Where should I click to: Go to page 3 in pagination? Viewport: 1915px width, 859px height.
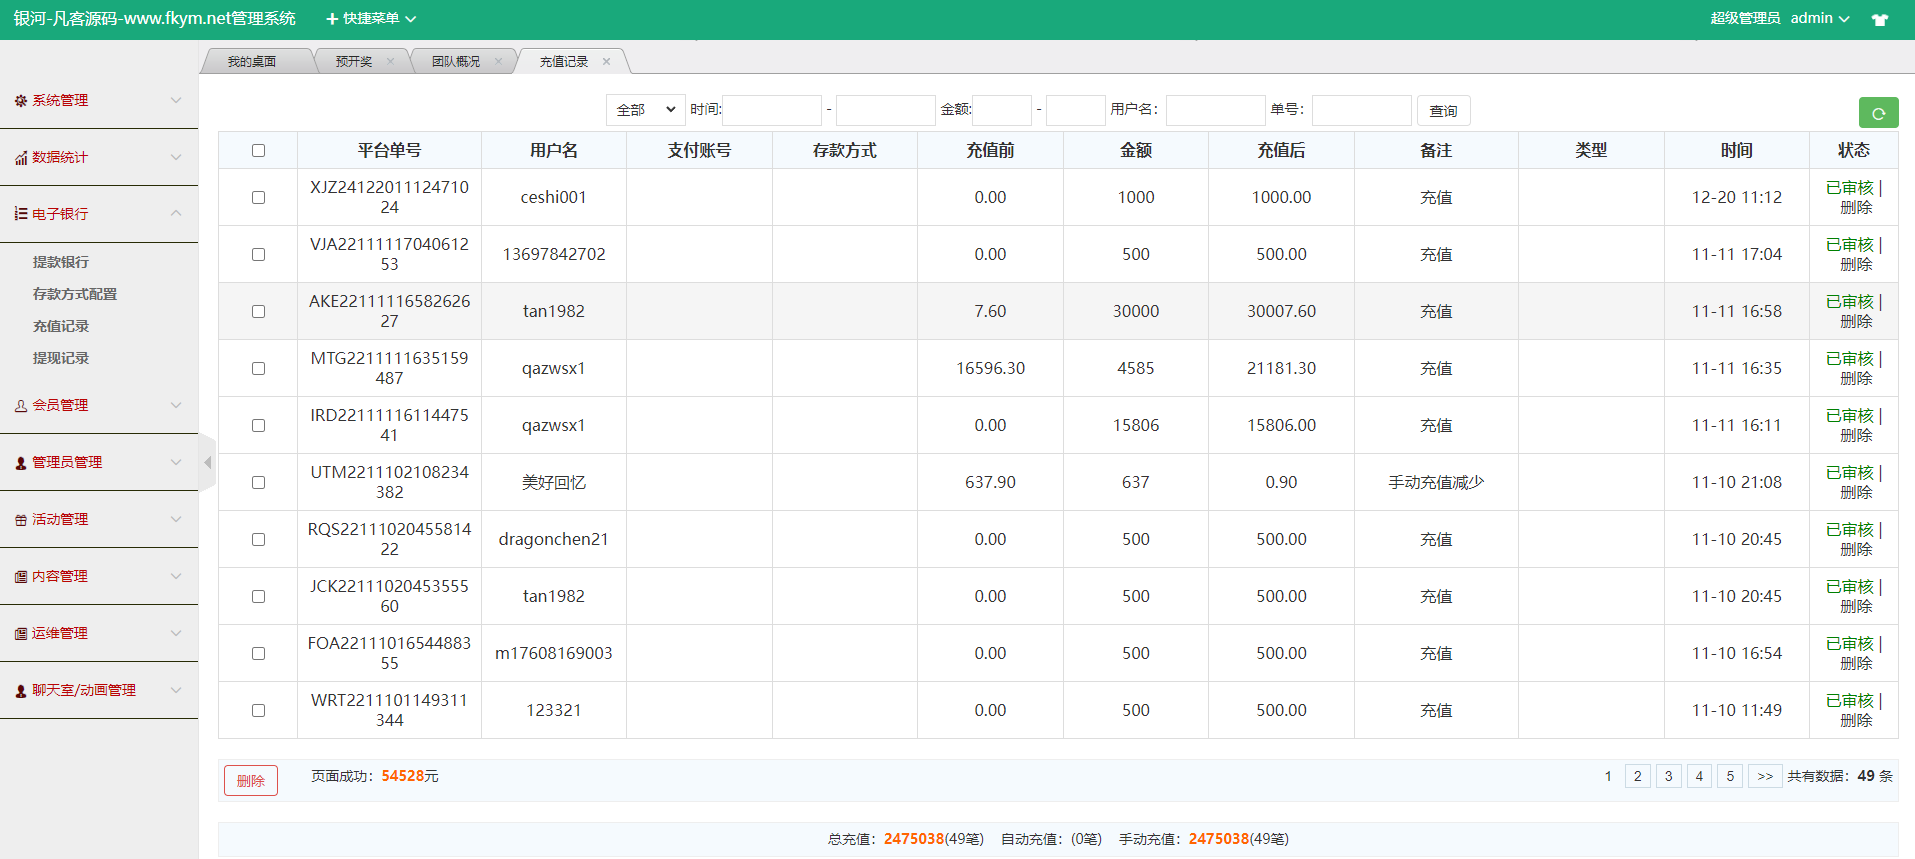[1668, 777]
